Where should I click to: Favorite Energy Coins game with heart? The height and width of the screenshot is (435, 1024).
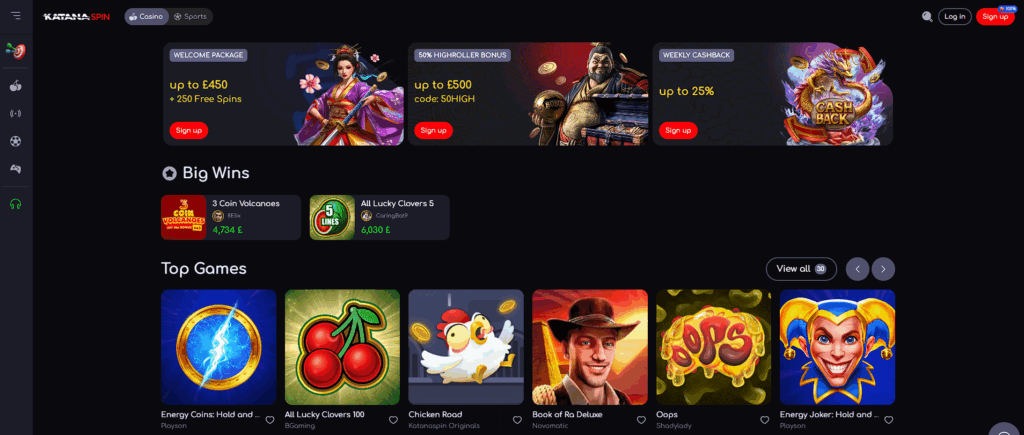click(270, 420)
